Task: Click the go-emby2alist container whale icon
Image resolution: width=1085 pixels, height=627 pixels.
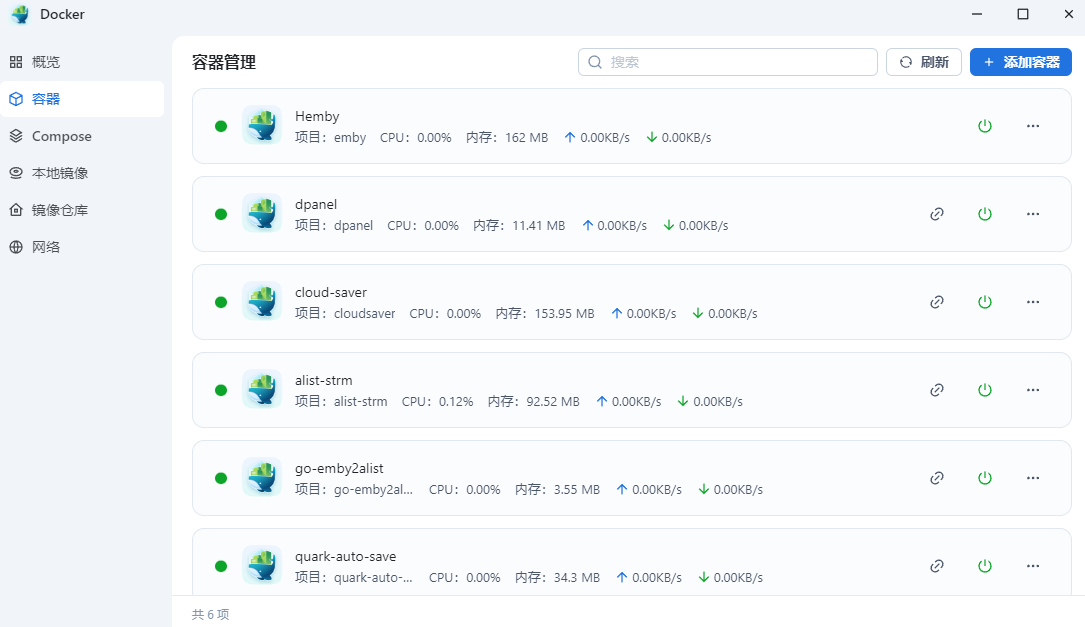Action: point(262,477)
